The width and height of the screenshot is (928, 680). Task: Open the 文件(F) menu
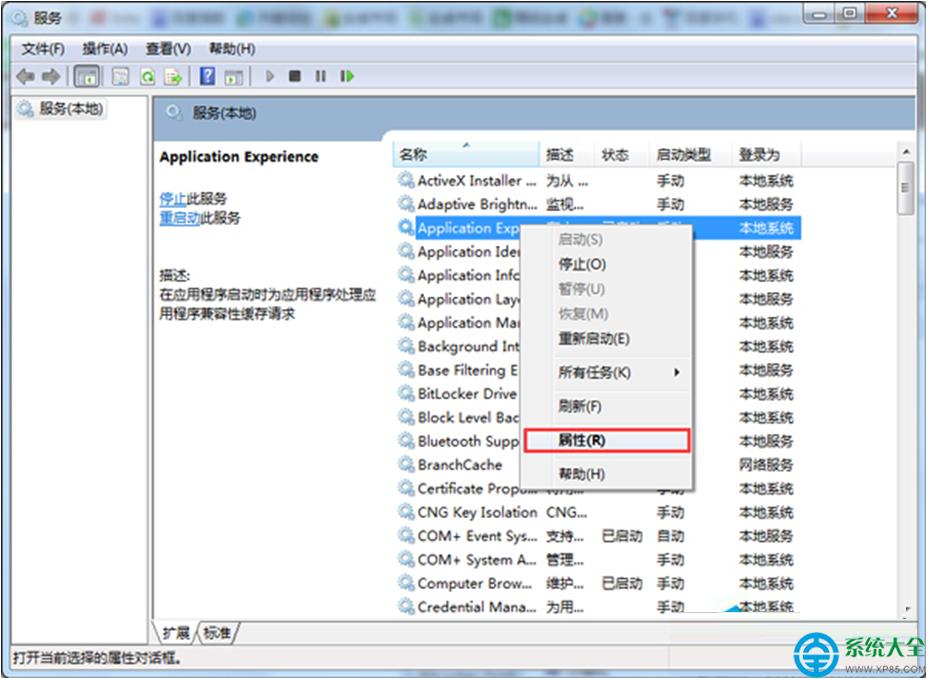(x=43, y=49)
